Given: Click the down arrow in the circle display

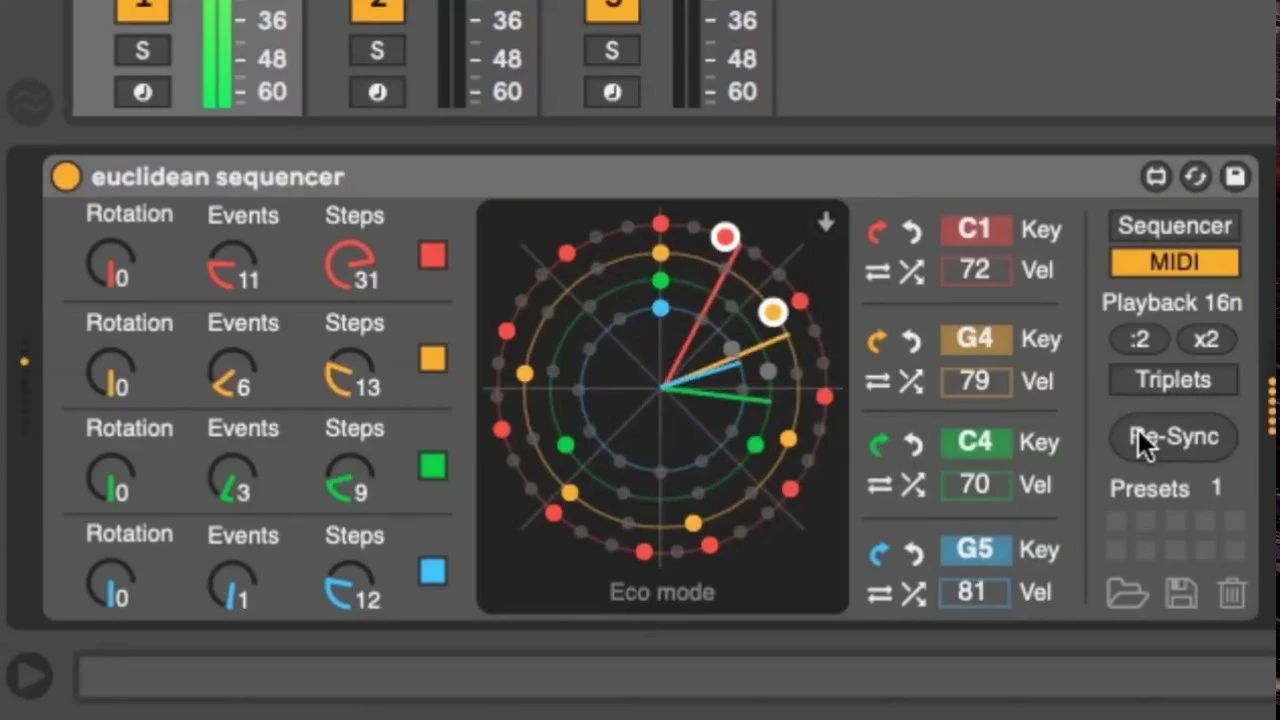Looking at the screenshot, I should pyautogui.click(x=825, y=222).
